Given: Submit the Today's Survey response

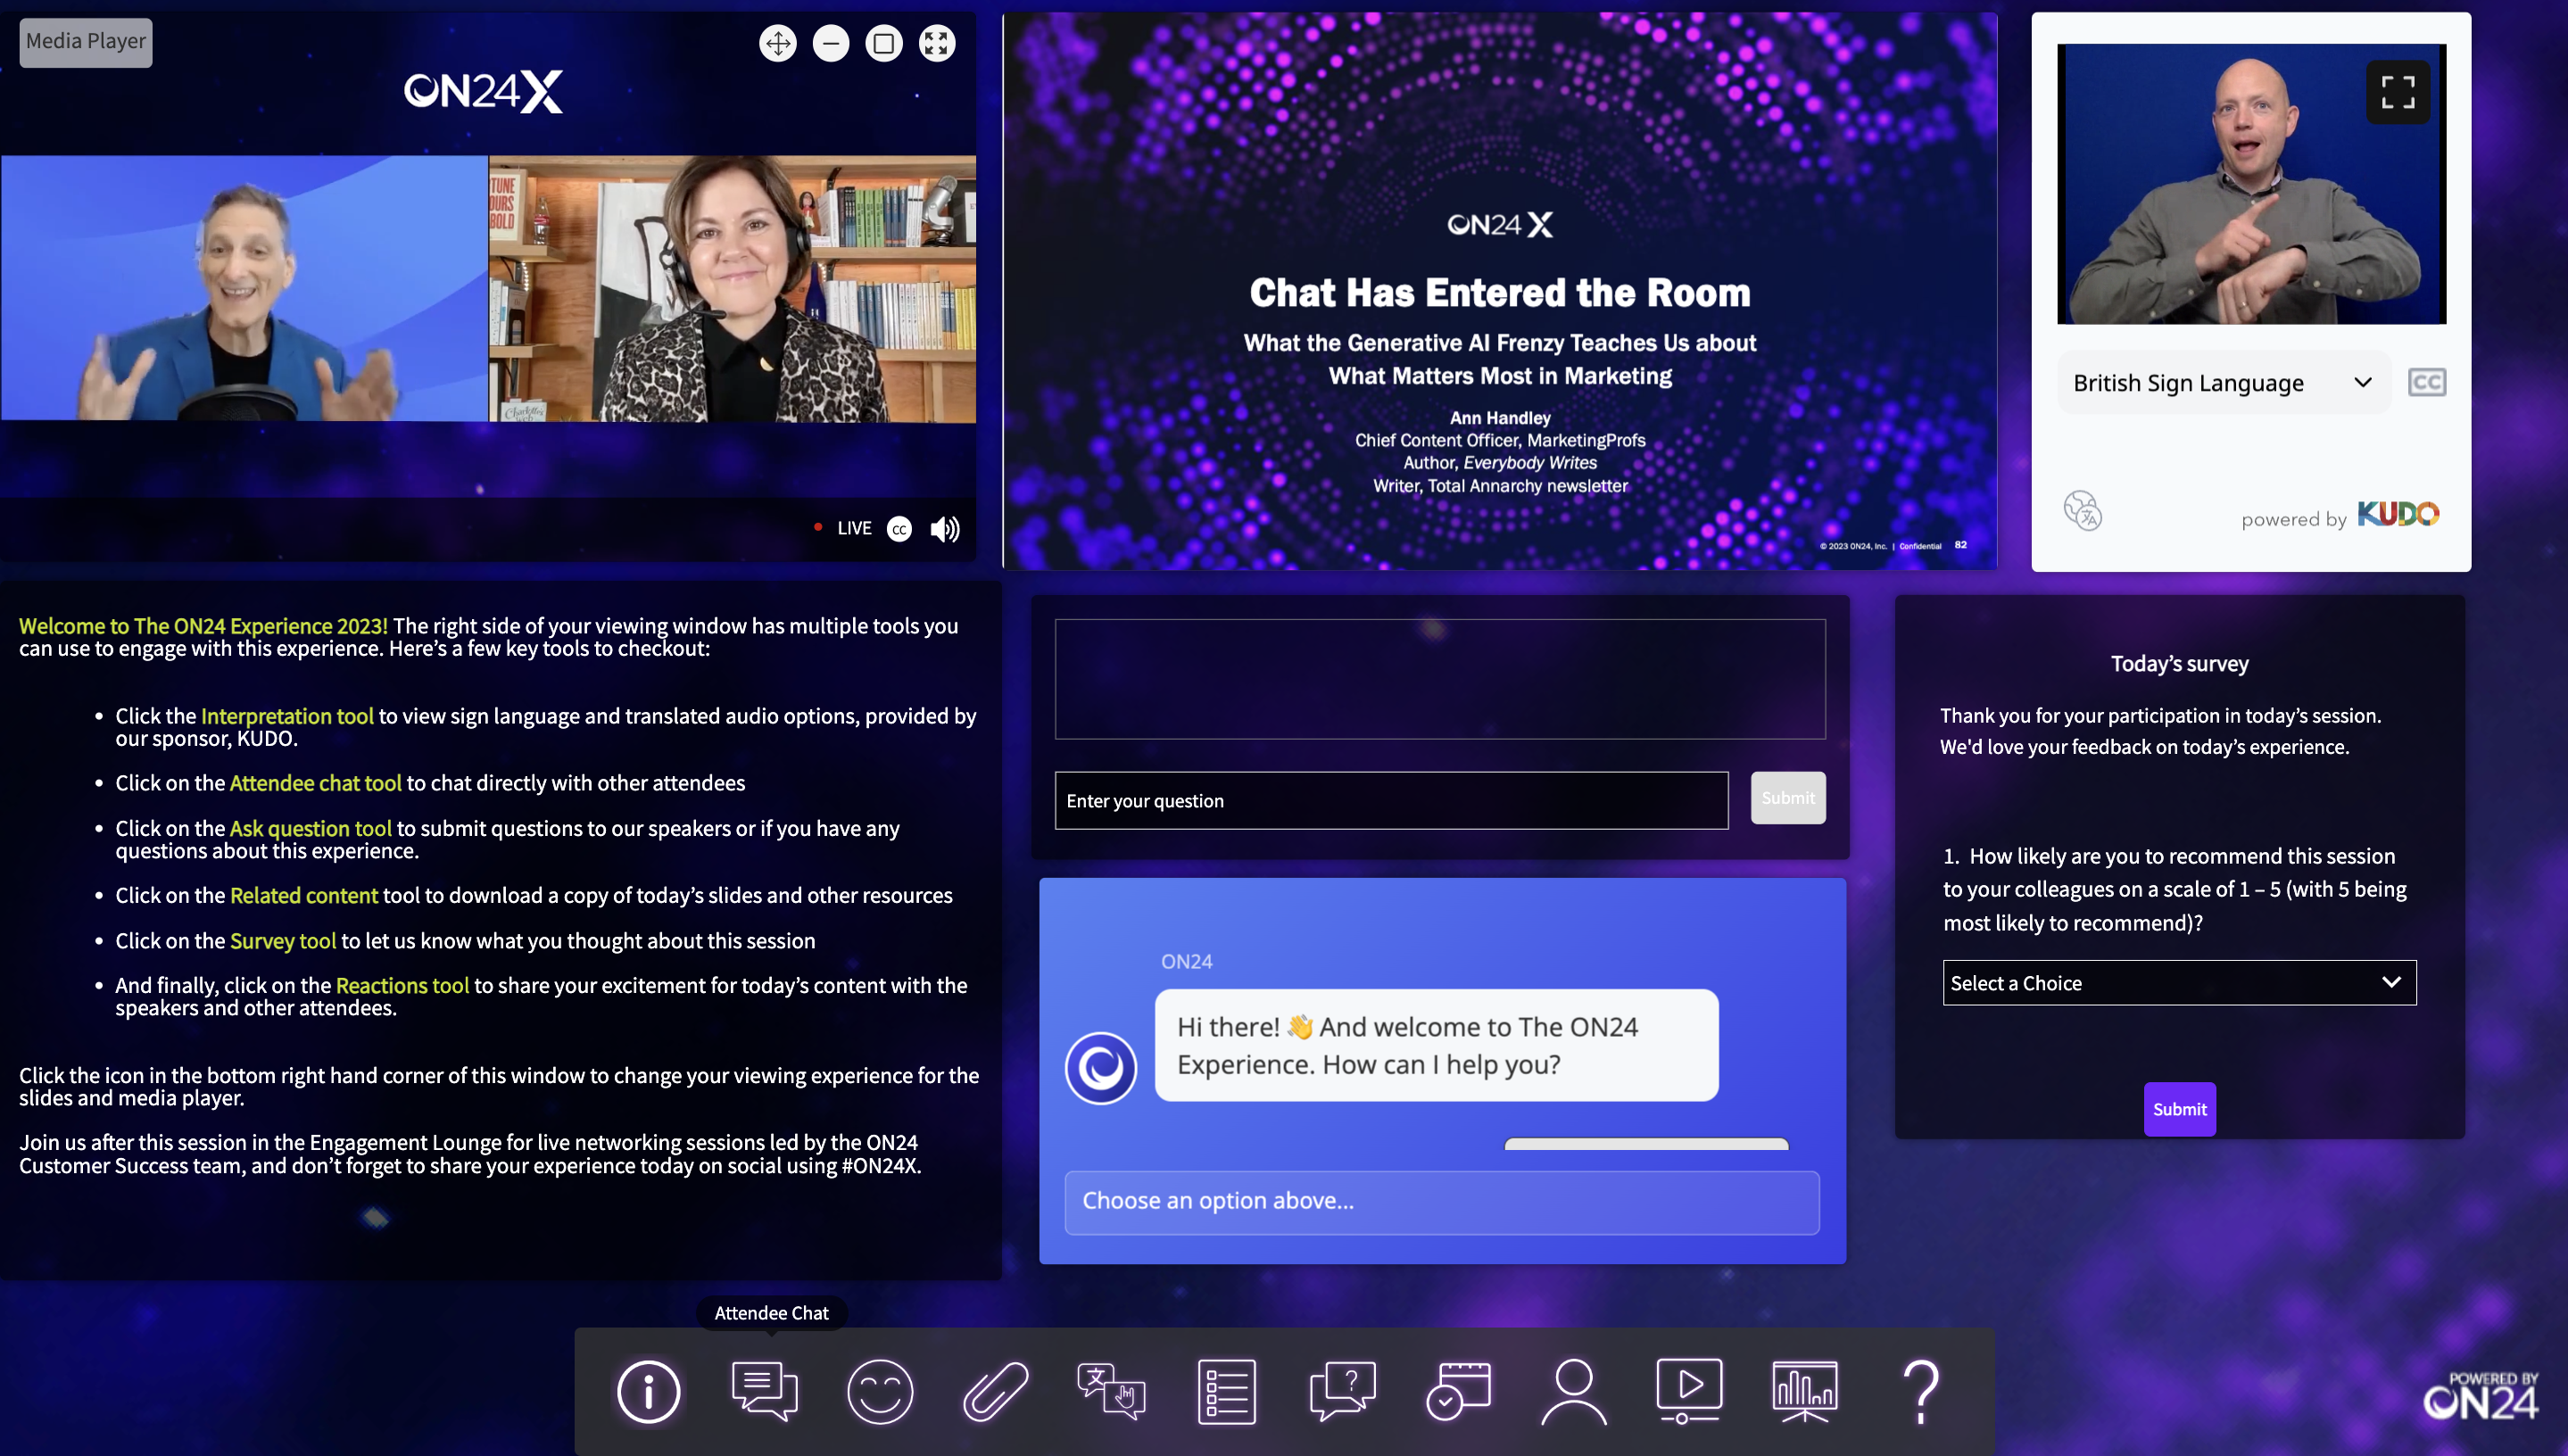Looking at the screenshot, I should coord(2178,1107).
